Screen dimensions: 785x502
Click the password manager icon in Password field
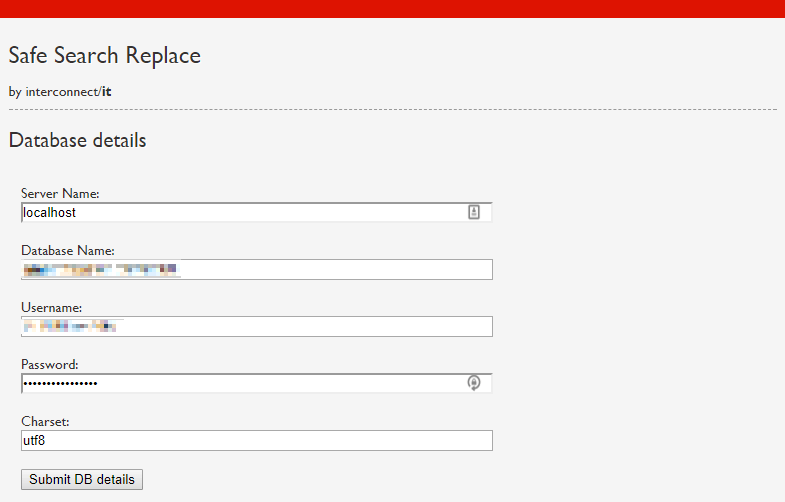point(474,383)
